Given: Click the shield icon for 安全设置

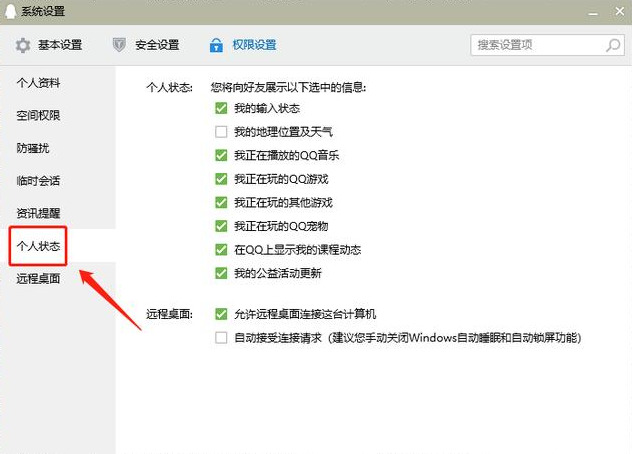Looking at the screenshot, I should [x=119, y=45].
